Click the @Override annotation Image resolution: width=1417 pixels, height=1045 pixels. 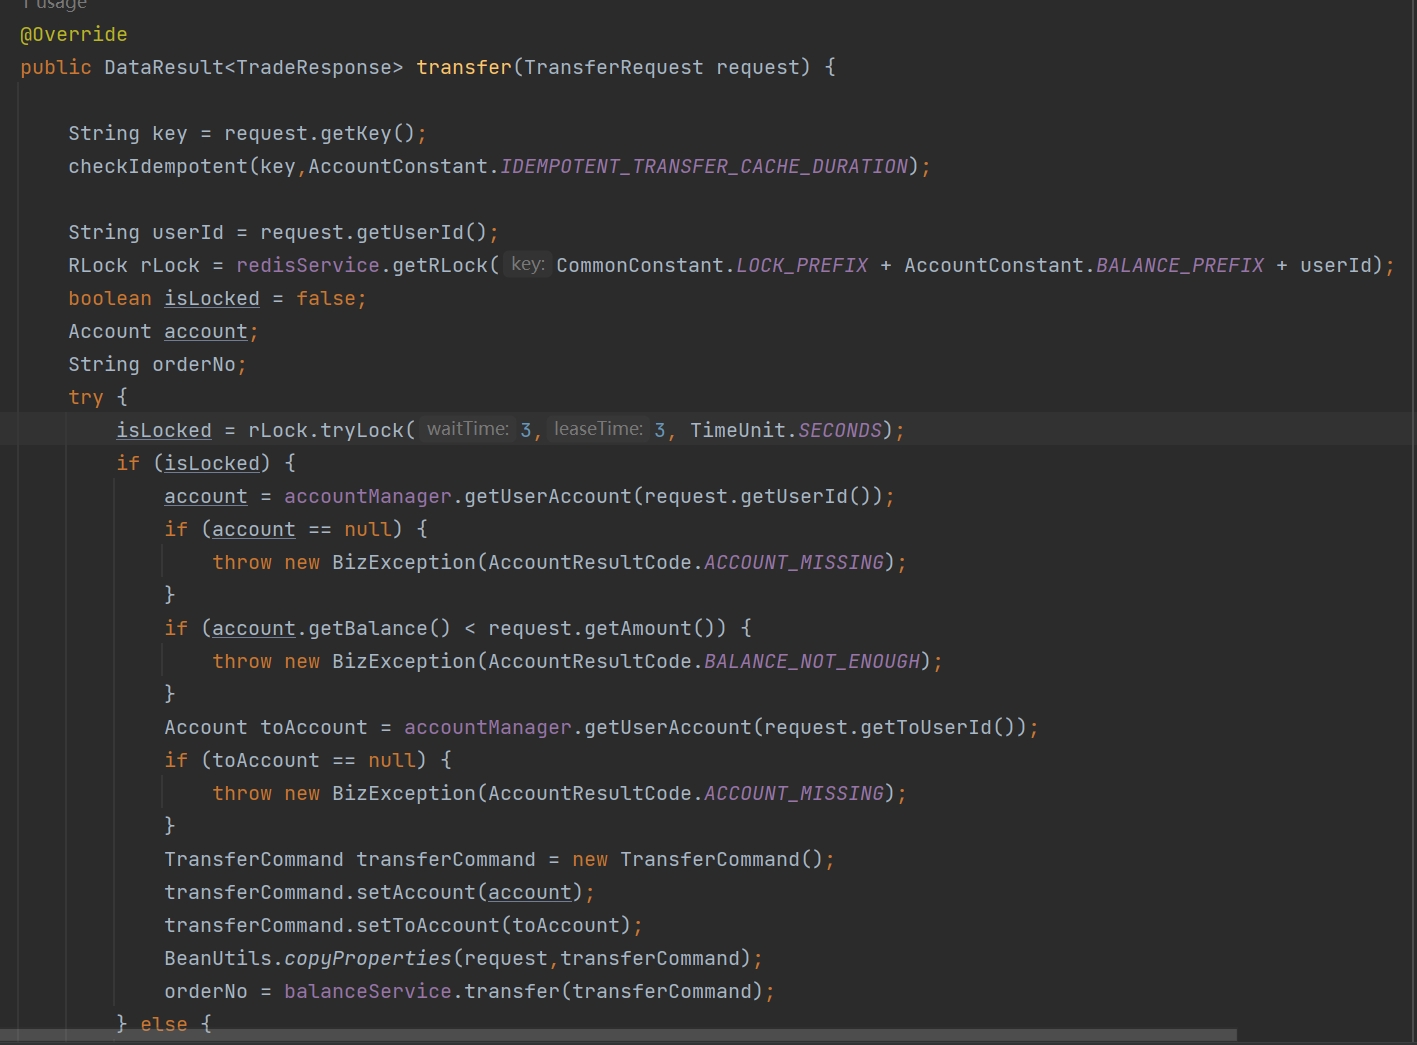[x=74, y=35]
